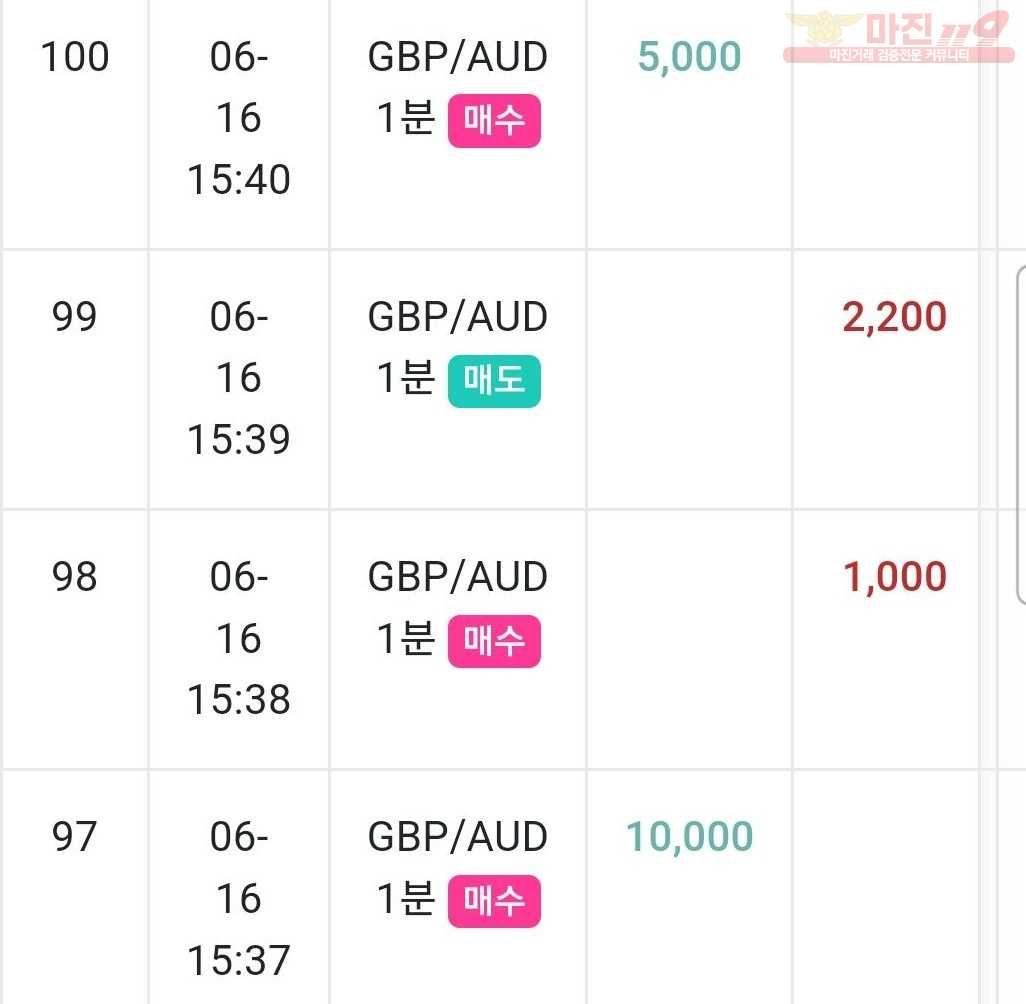Click GBP/AUD text in row 97
This screenshot has height=1004, width=1026.
click(x=457, y=836)
